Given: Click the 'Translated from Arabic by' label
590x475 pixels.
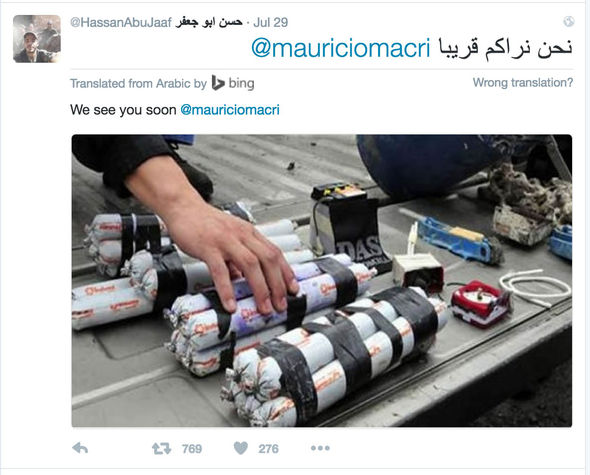Looking at the screenshot, I should (x=138, y=83).
